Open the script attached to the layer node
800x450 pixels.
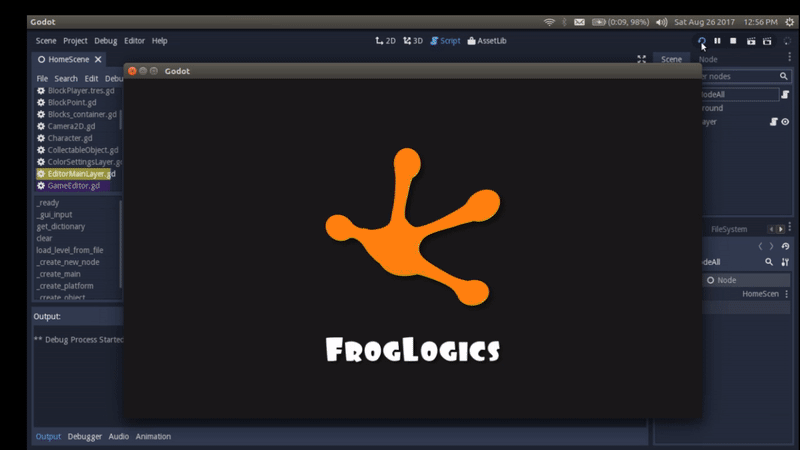point(773,122)
